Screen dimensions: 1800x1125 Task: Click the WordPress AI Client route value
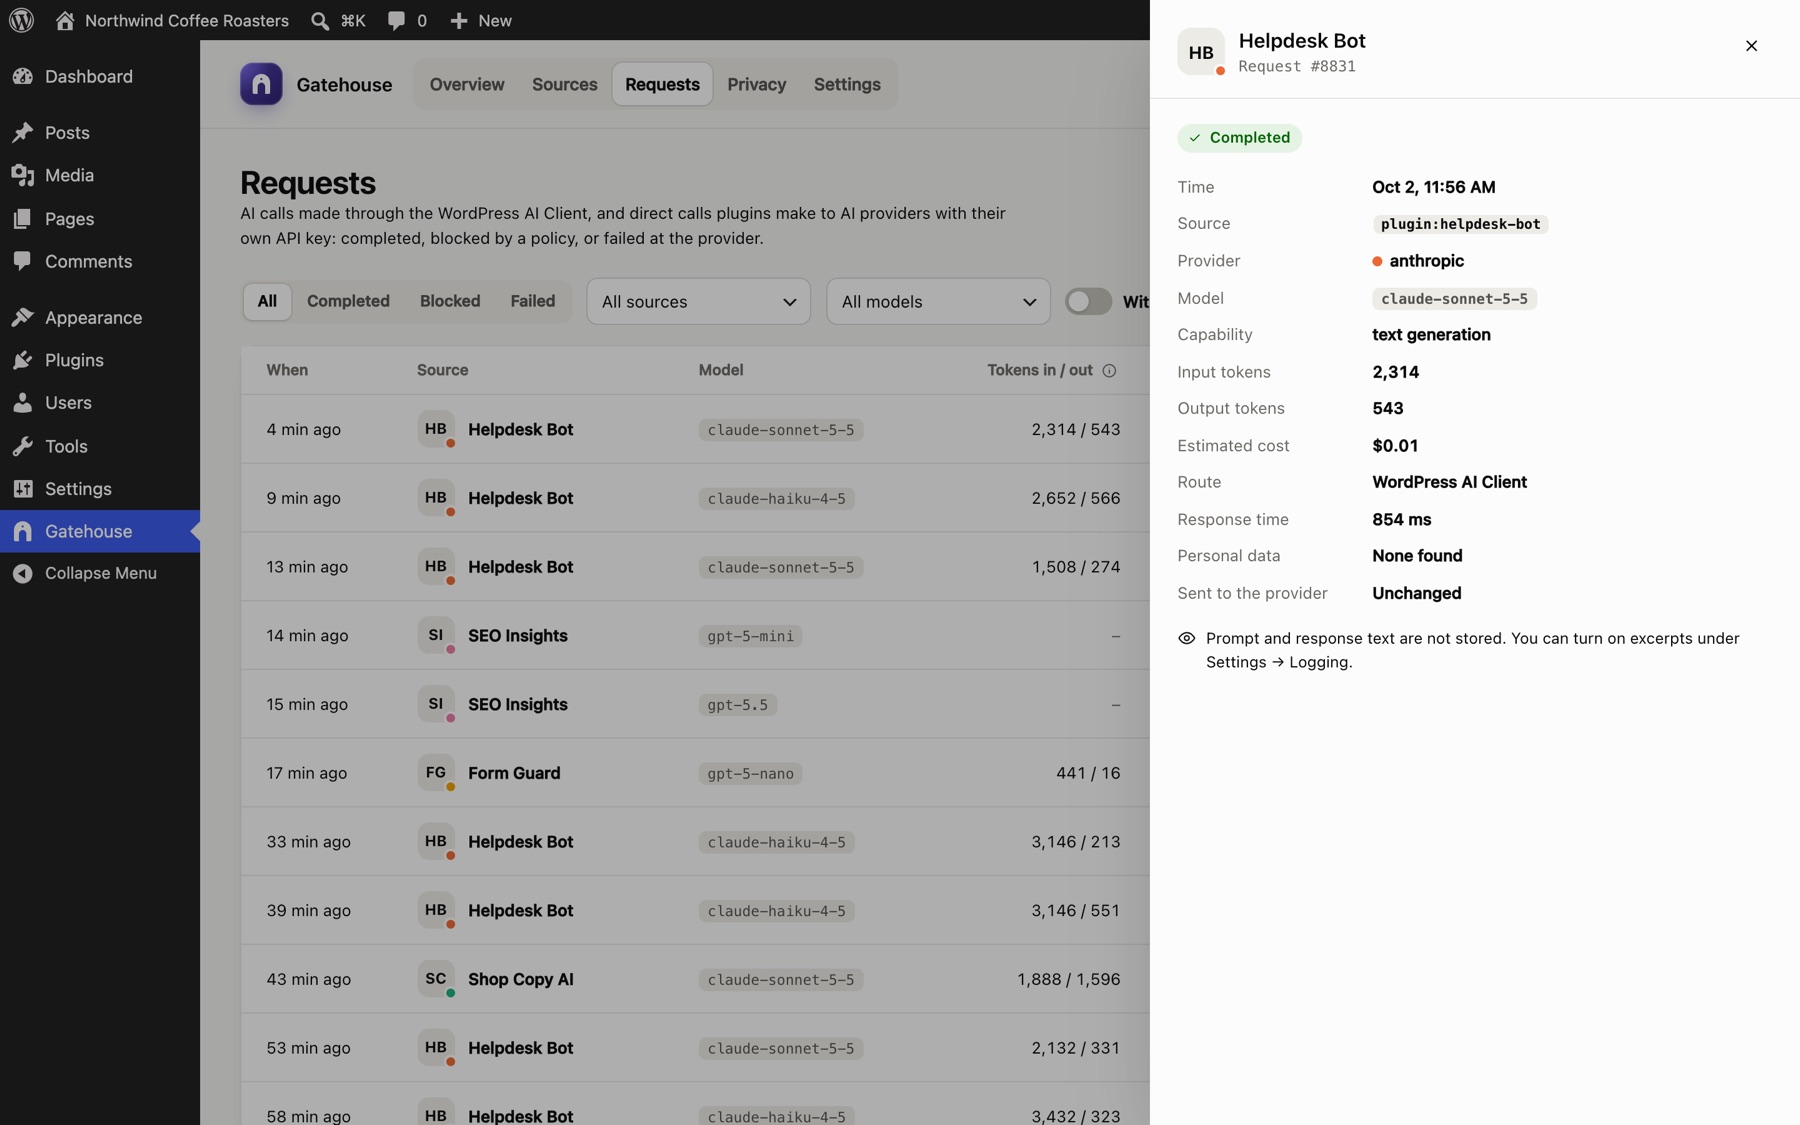coord(1449,482)
